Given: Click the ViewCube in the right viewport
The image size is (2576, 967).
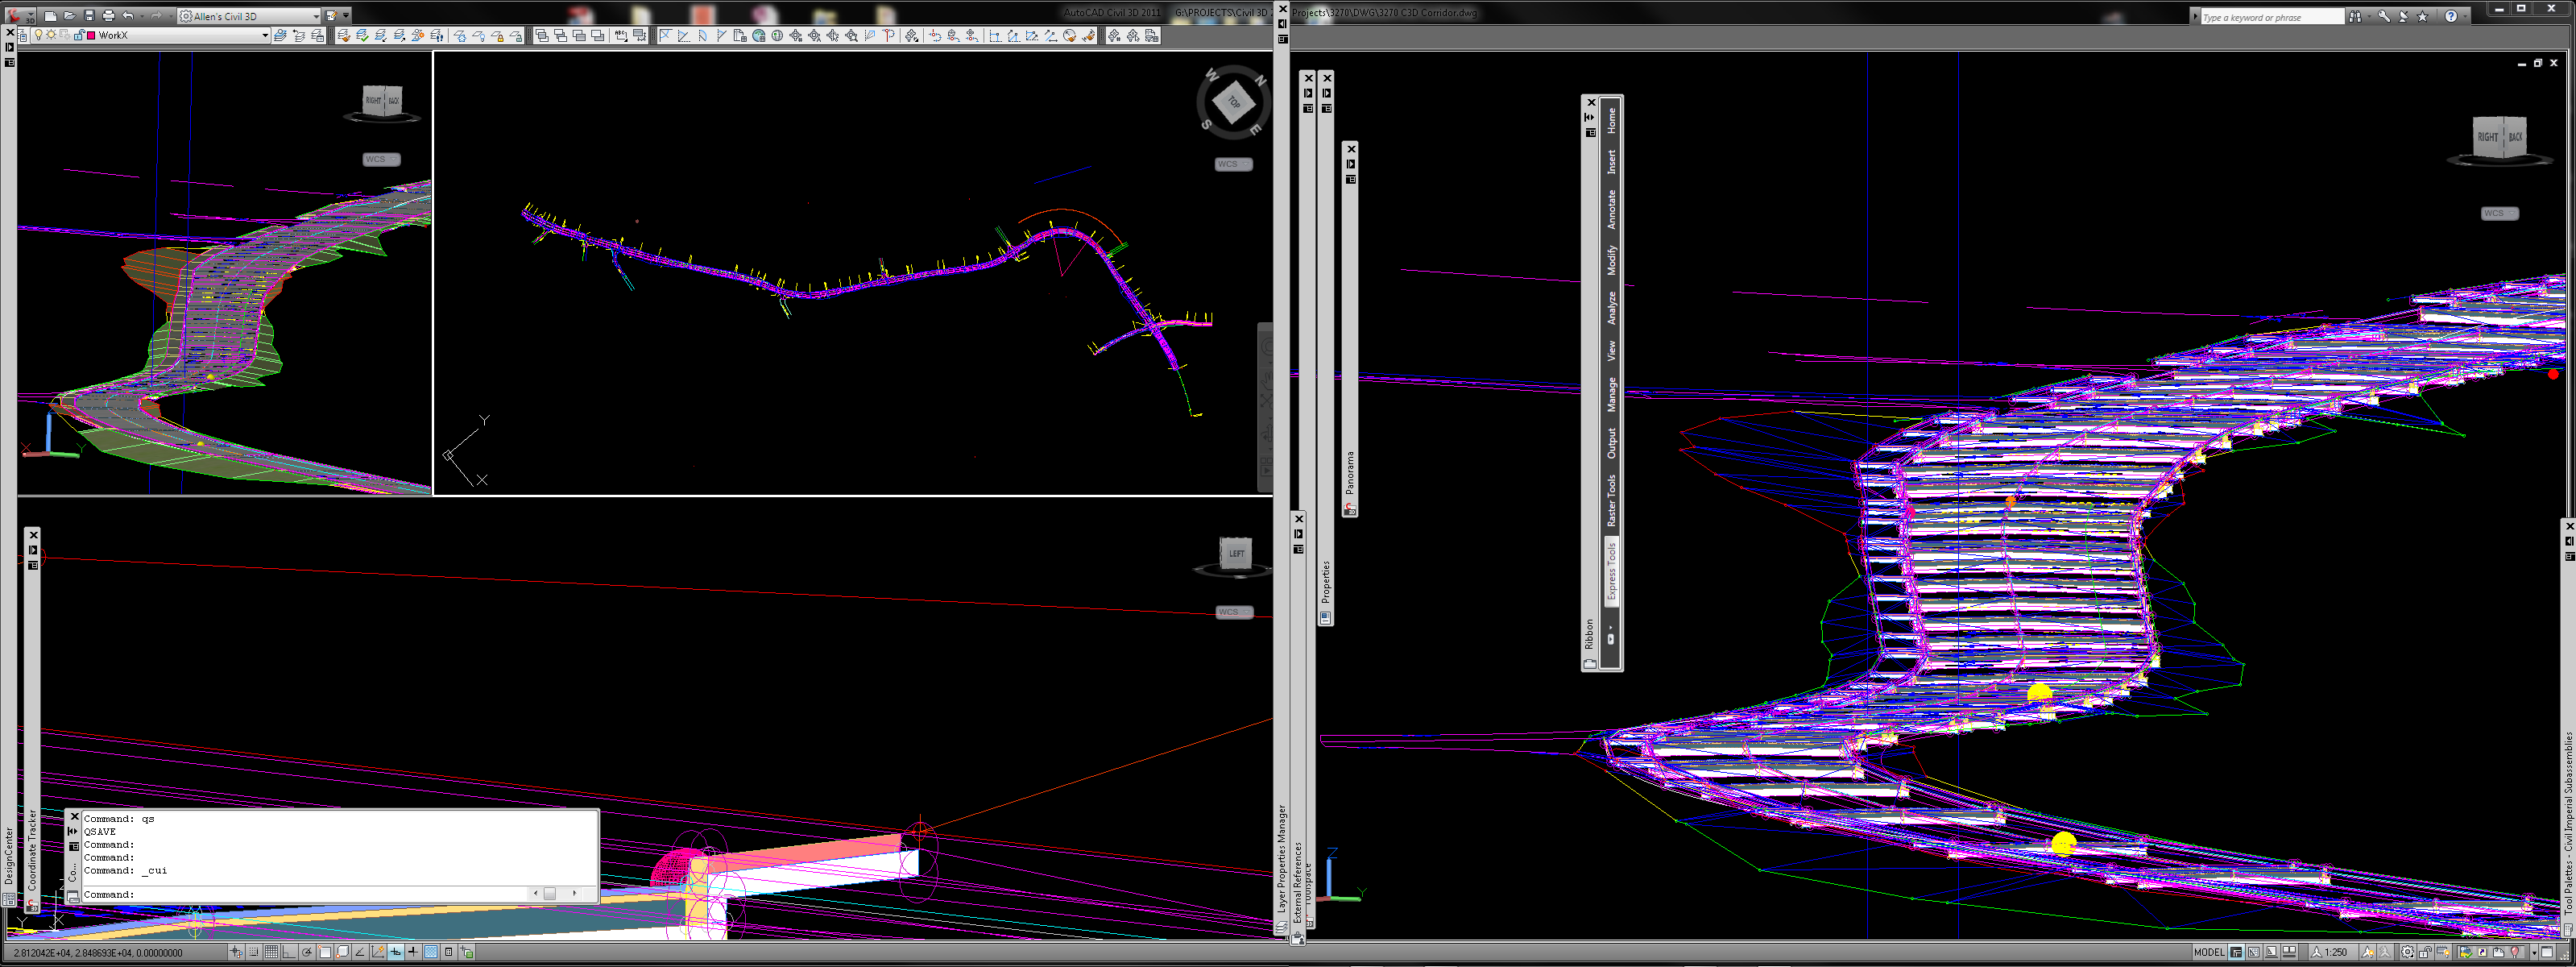Looking at the screenshot, I should (2500, 138).
